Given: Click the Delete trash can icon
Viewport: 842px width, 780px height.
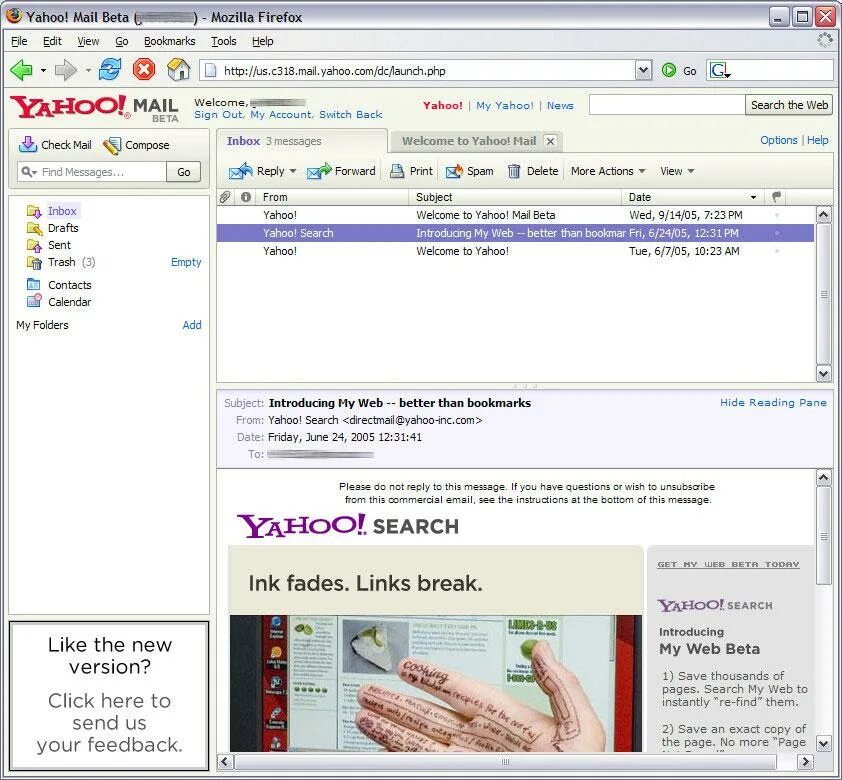Looking at the screenshot, I should click(x=514, y=171).
